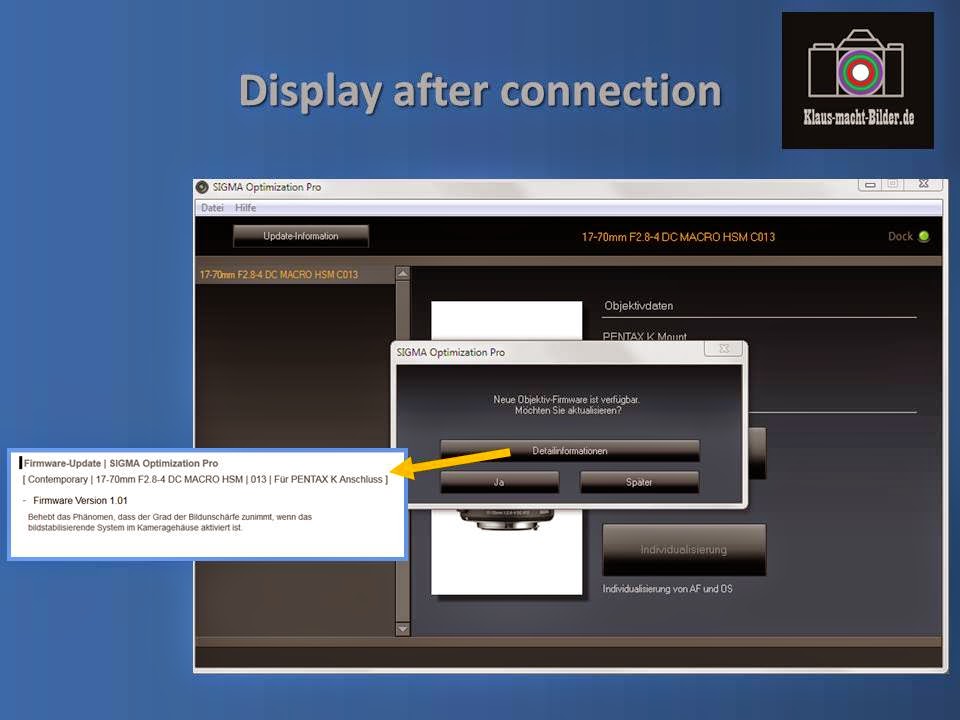Click the lens name heading in the top bar
960x720 pixels.
tap(678, 237)
